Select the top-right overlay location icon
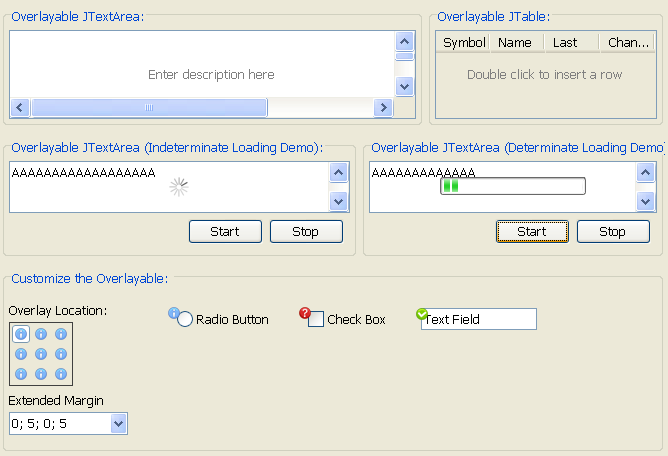The height and width of the screenshot is (456, 668). tap(61, 334)
